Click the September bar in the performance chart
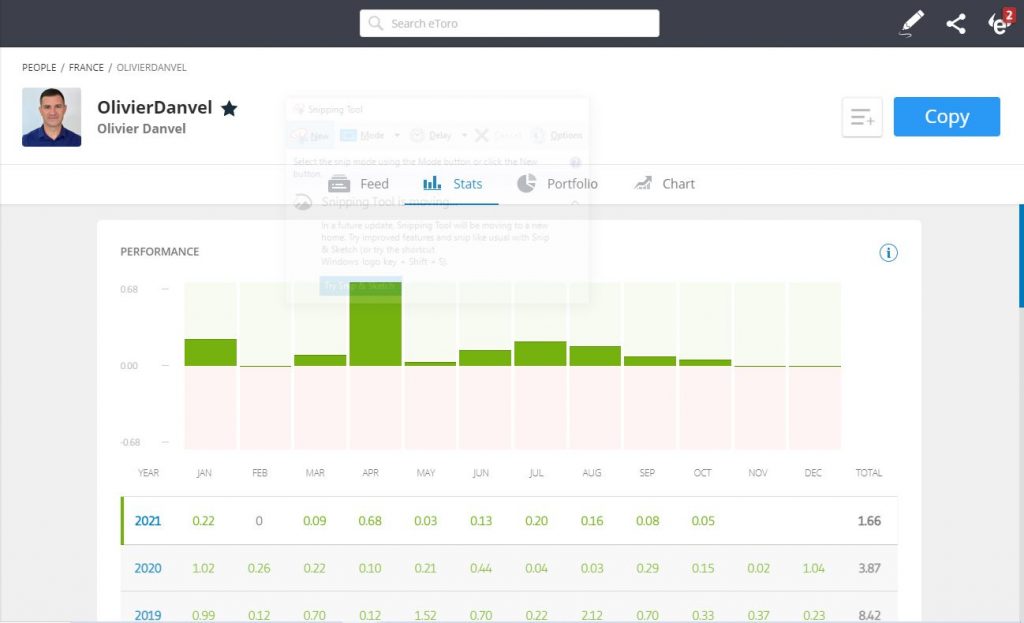1024x623 pixels. click(x=650, y=361)
